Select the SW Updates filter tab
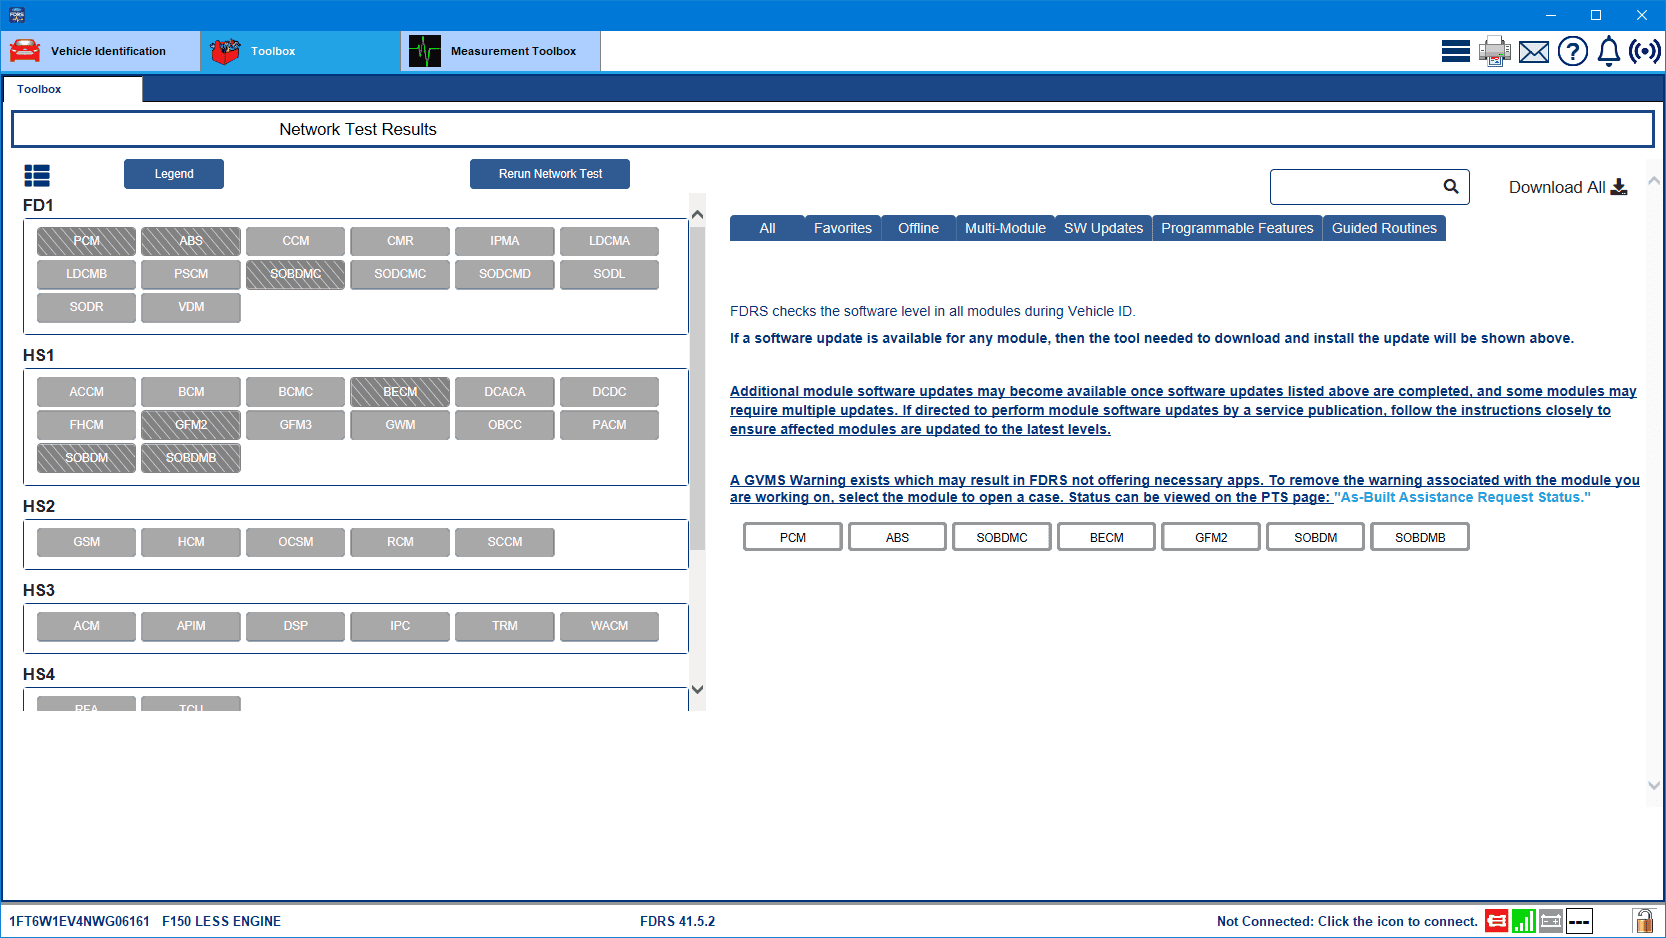The height and width of the screenshot is (938, 1666). 1103,228
